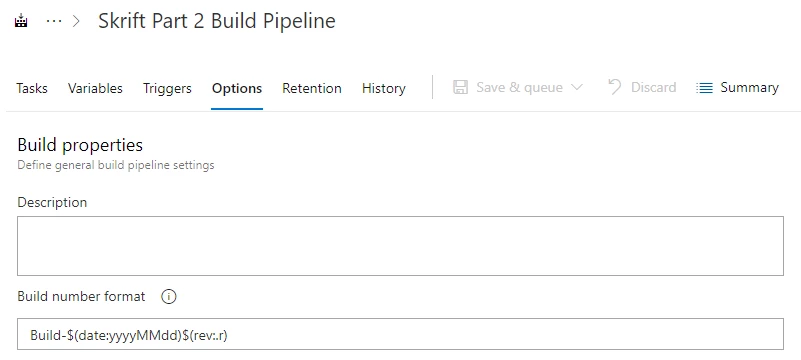The image size is (801, 360).
Task: Click the breadcrumb chevron separator
Action: pos(77,21)
